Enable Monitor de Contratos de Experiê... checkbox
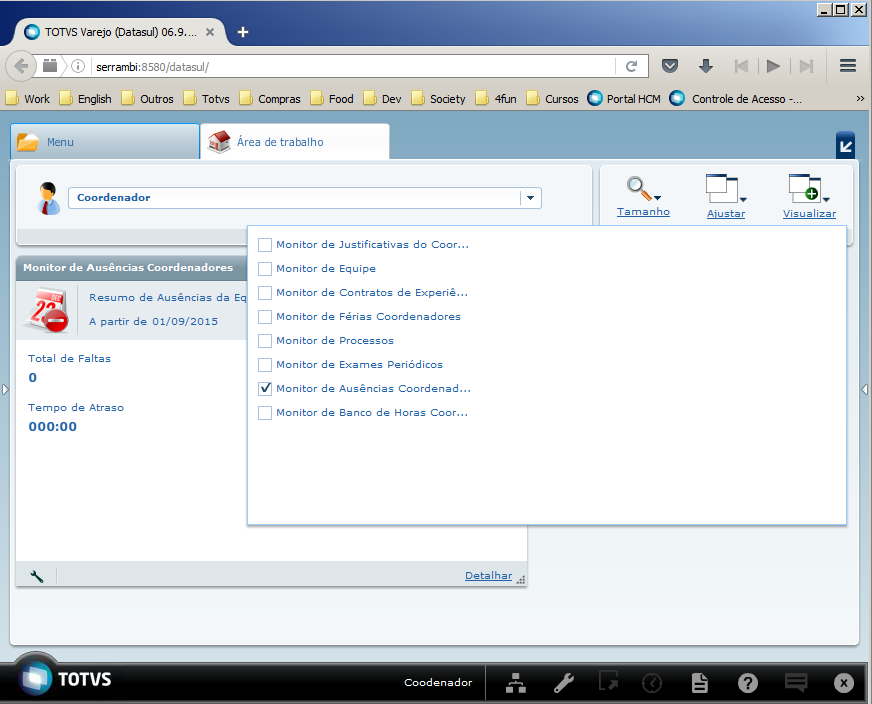 pos(265,292)
